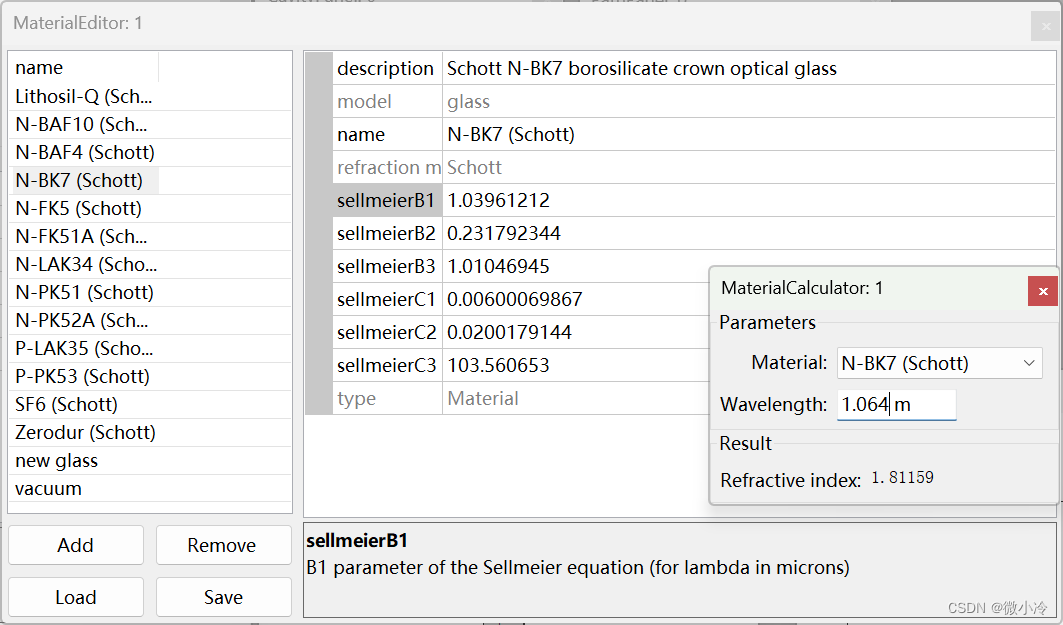
Task: Select Lithosil-Q (Sch... in material list
Action: (x=83, y=96)
